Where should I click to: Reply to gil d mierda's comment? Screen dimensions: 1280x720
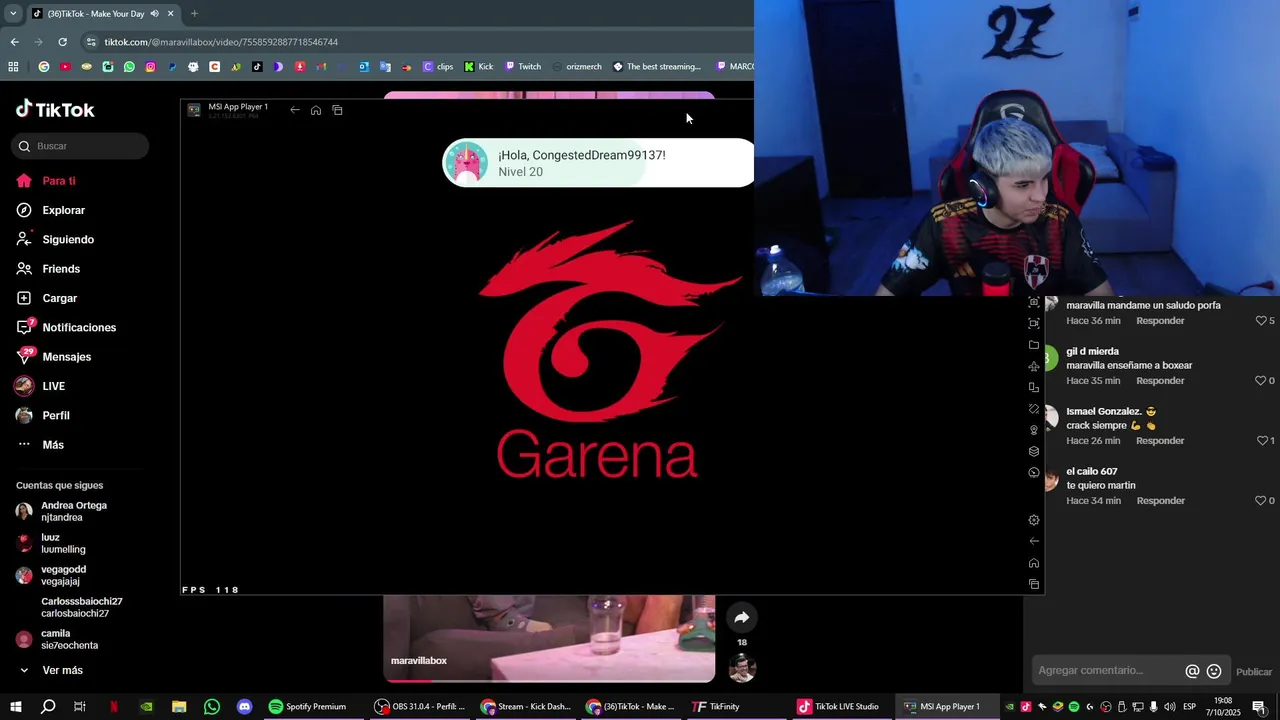[x=1160, y=381]
